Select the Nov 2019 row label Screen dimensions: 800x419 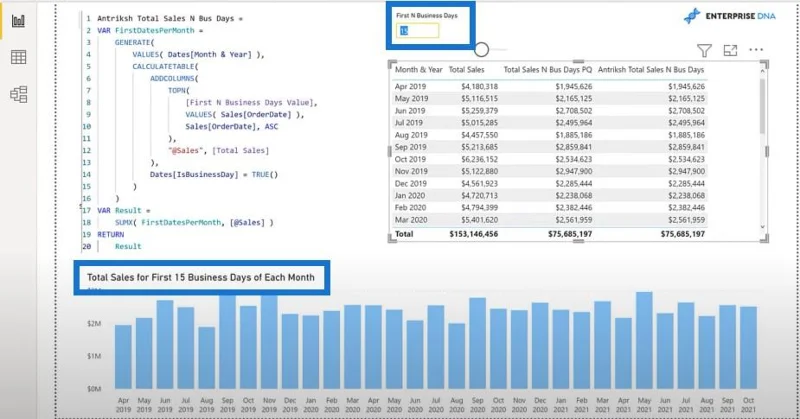(x=411, y=171)
